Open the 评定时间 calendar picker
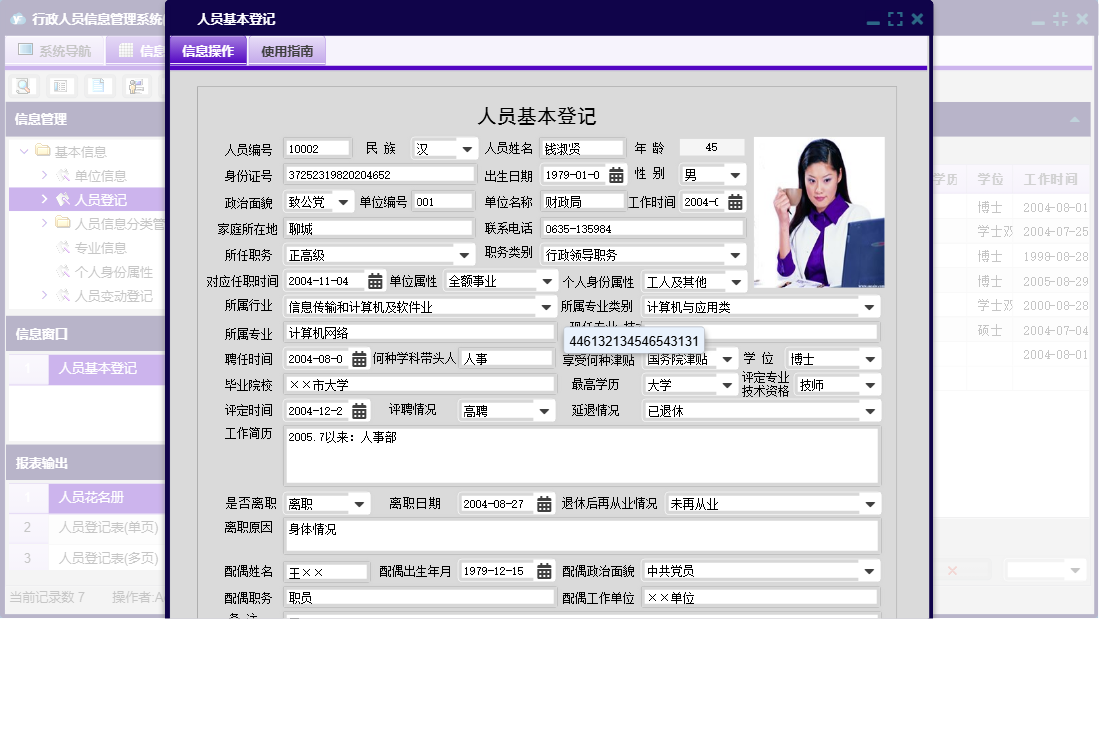This screenshot has width=1099, height=735. point(359,410)
